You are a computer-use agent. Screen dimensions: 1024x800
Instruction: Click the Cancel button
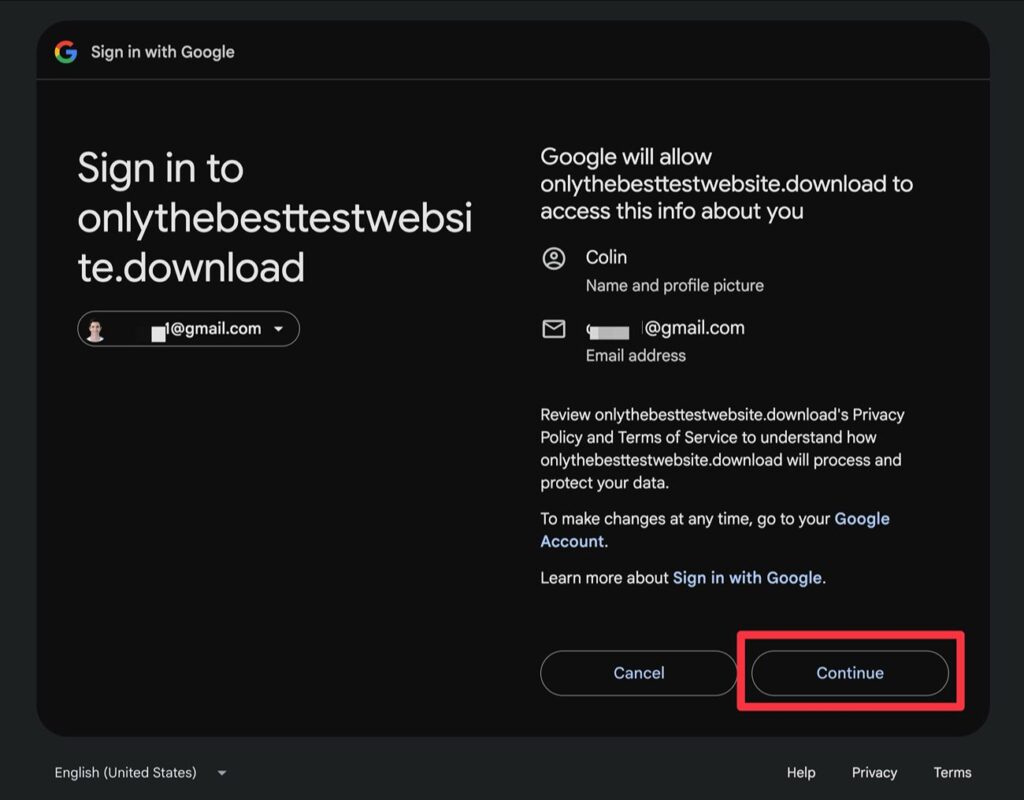639,673
